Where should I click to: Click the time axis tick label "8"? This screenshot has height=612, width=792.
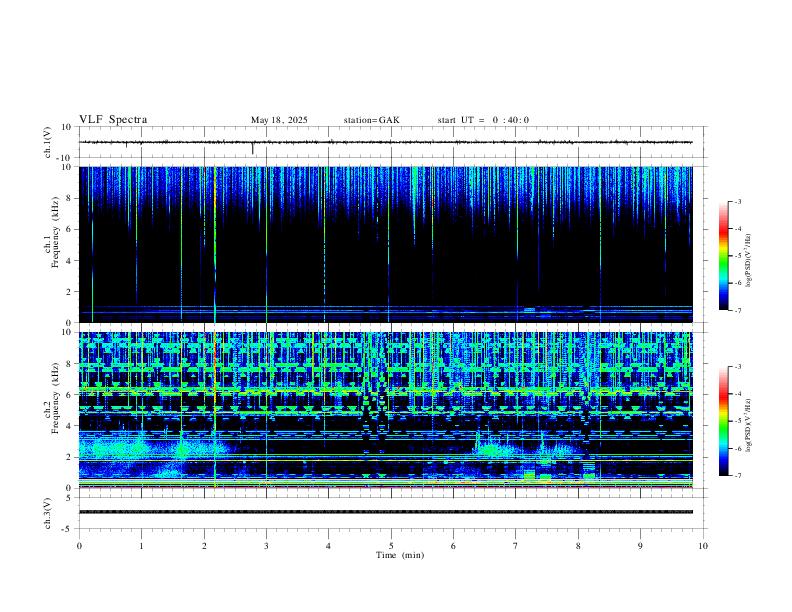[x=578, y=546]
